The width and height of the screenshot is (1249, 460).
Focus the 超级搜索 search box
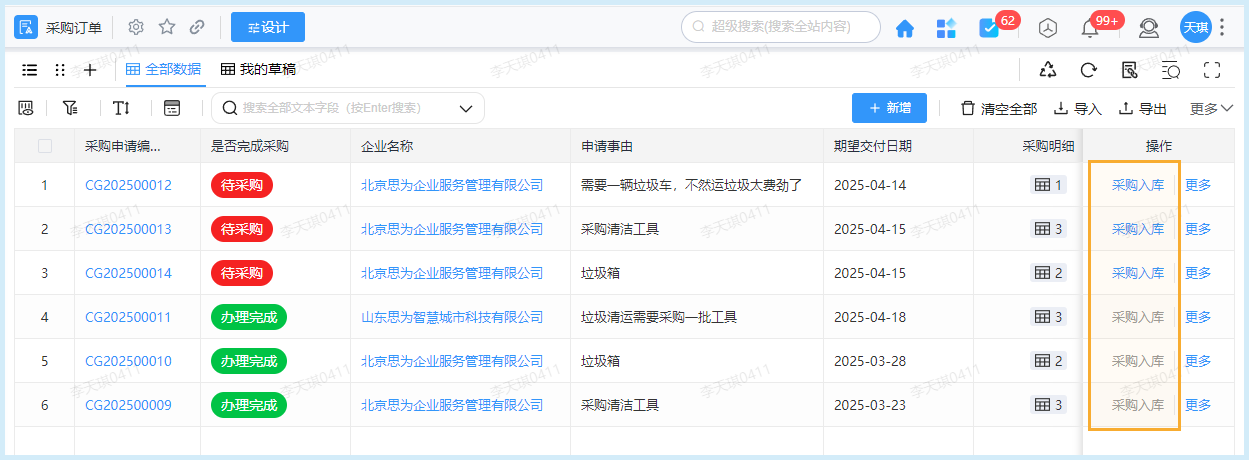pyautogui.click(x=780, y=27)
